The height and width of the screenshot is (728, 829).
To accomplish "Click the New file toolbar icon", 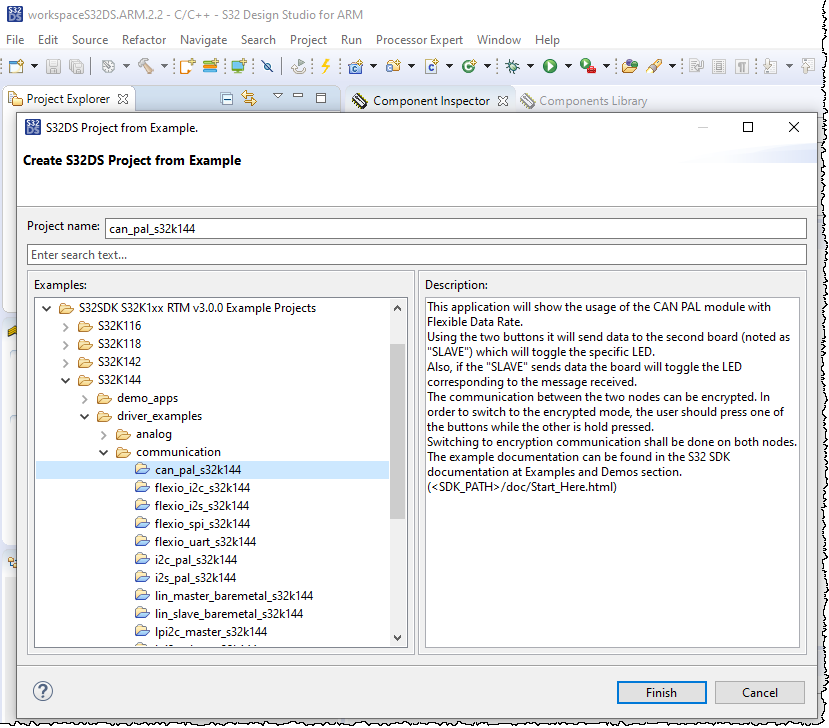I will [17, 66].
